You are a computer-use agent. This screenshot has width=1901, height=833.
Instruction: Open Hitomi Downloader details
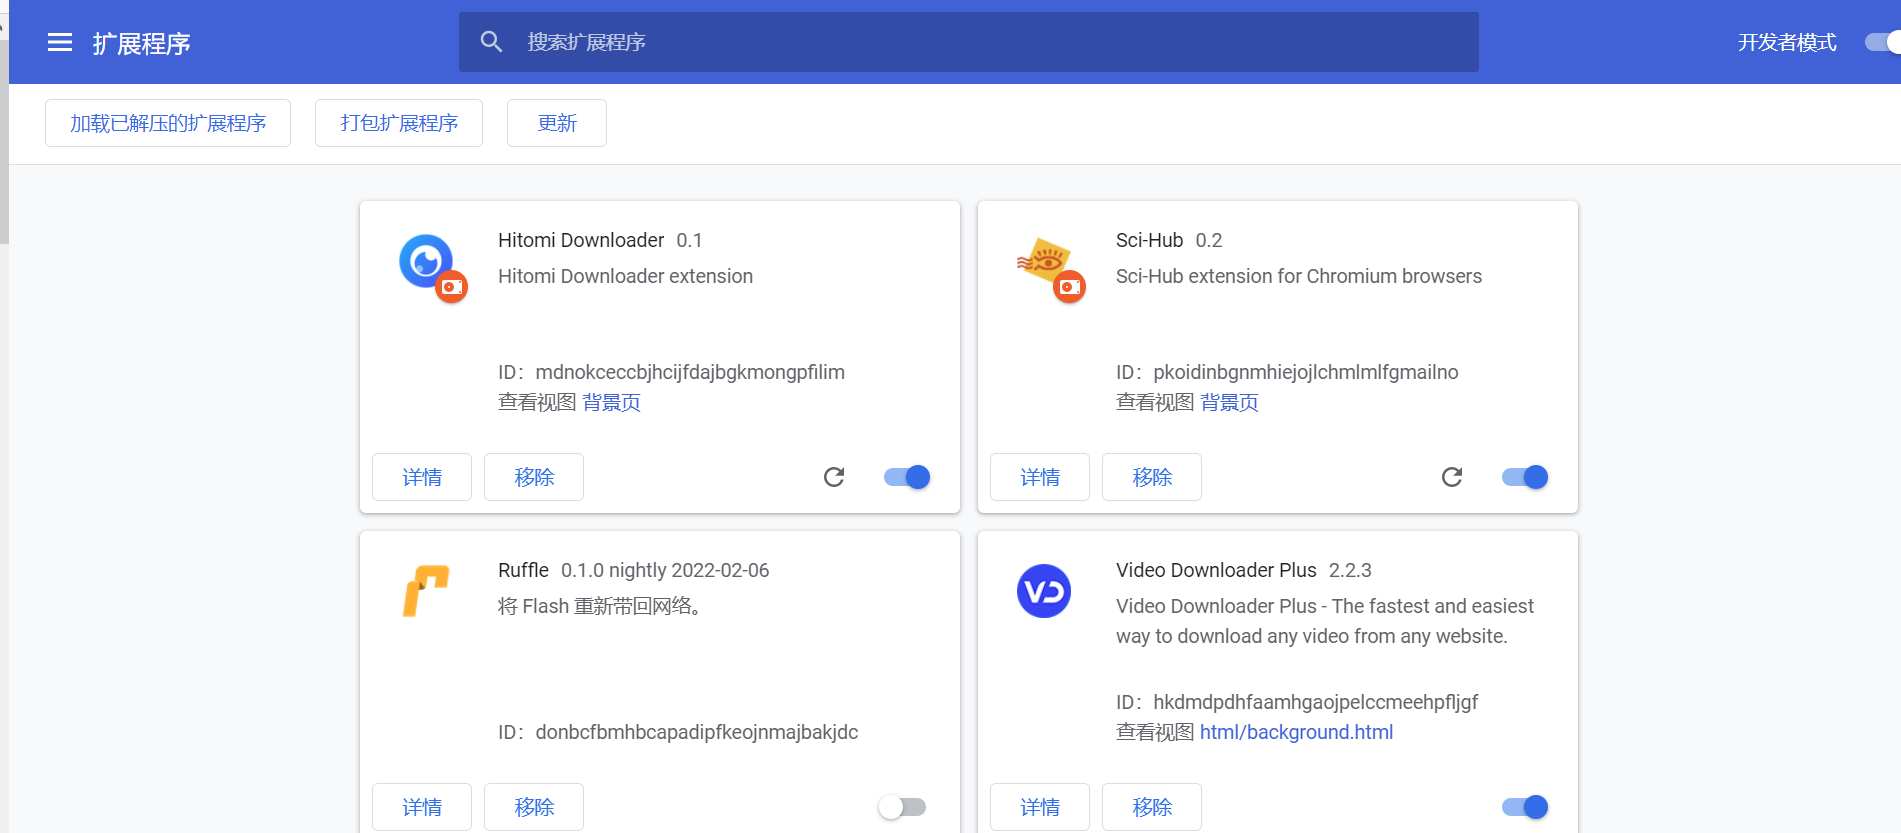pyautogui.click(x=422, y=477)
